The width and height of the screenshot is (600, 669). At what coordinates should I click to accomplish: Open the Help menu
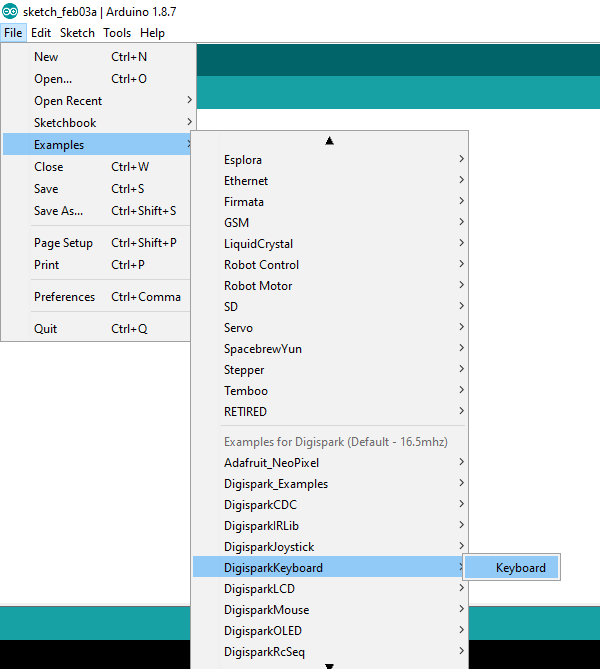pos(152,33)
